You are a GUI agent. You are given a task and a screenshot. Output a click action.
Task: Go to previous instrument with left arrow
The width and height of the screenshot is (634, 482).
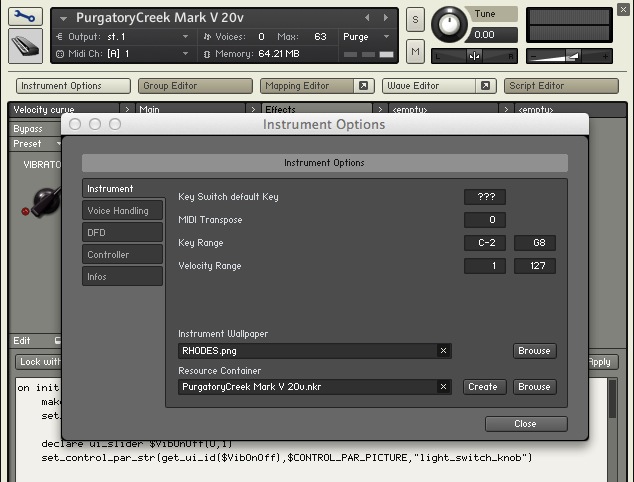[x=367, y=18]
